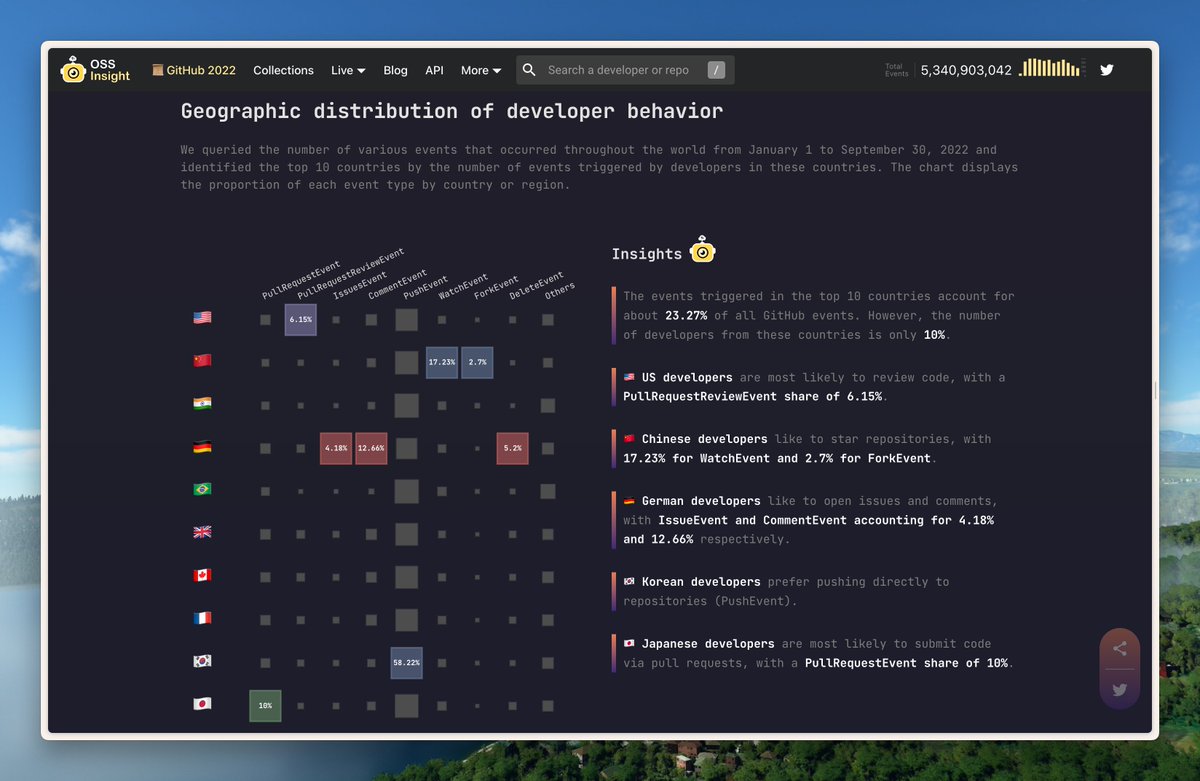
Task: Click the yellow events bar-chart icon near Total Events
Action: point(1051,67)
